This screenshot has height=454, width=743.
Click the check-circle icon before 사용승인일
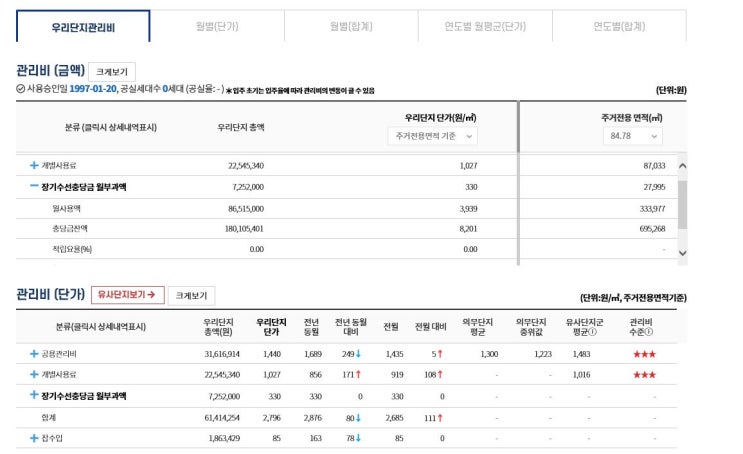click(x=20, y=89)
